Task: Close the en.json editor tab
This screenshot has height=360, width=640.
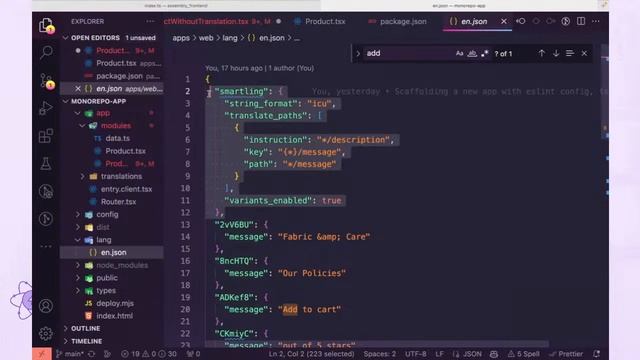Action: [x=504, y=21]
